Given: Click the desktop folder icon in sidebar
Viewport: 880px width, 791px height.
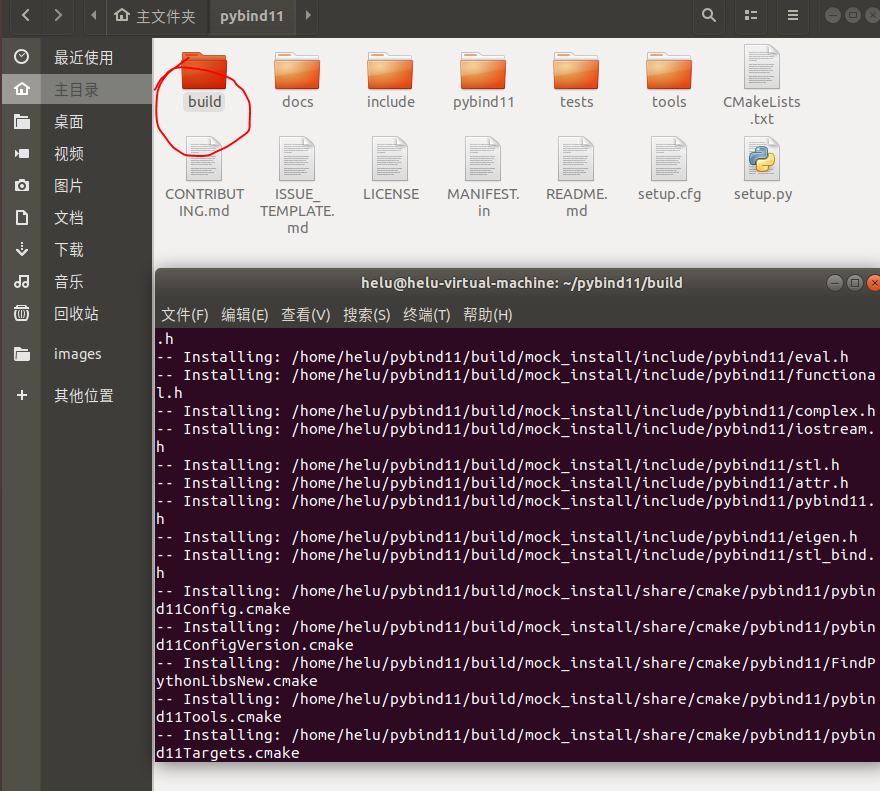Looking at the screenshot, I should pyautogui.click(x=21, y=121).
